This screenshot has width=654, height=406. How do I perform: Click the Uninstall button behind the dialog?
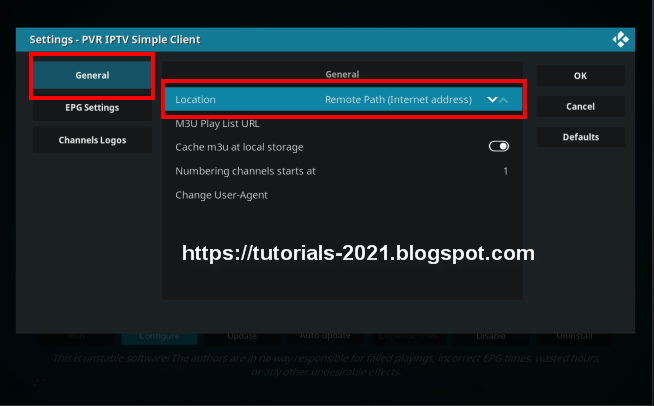tap(574, 338)
